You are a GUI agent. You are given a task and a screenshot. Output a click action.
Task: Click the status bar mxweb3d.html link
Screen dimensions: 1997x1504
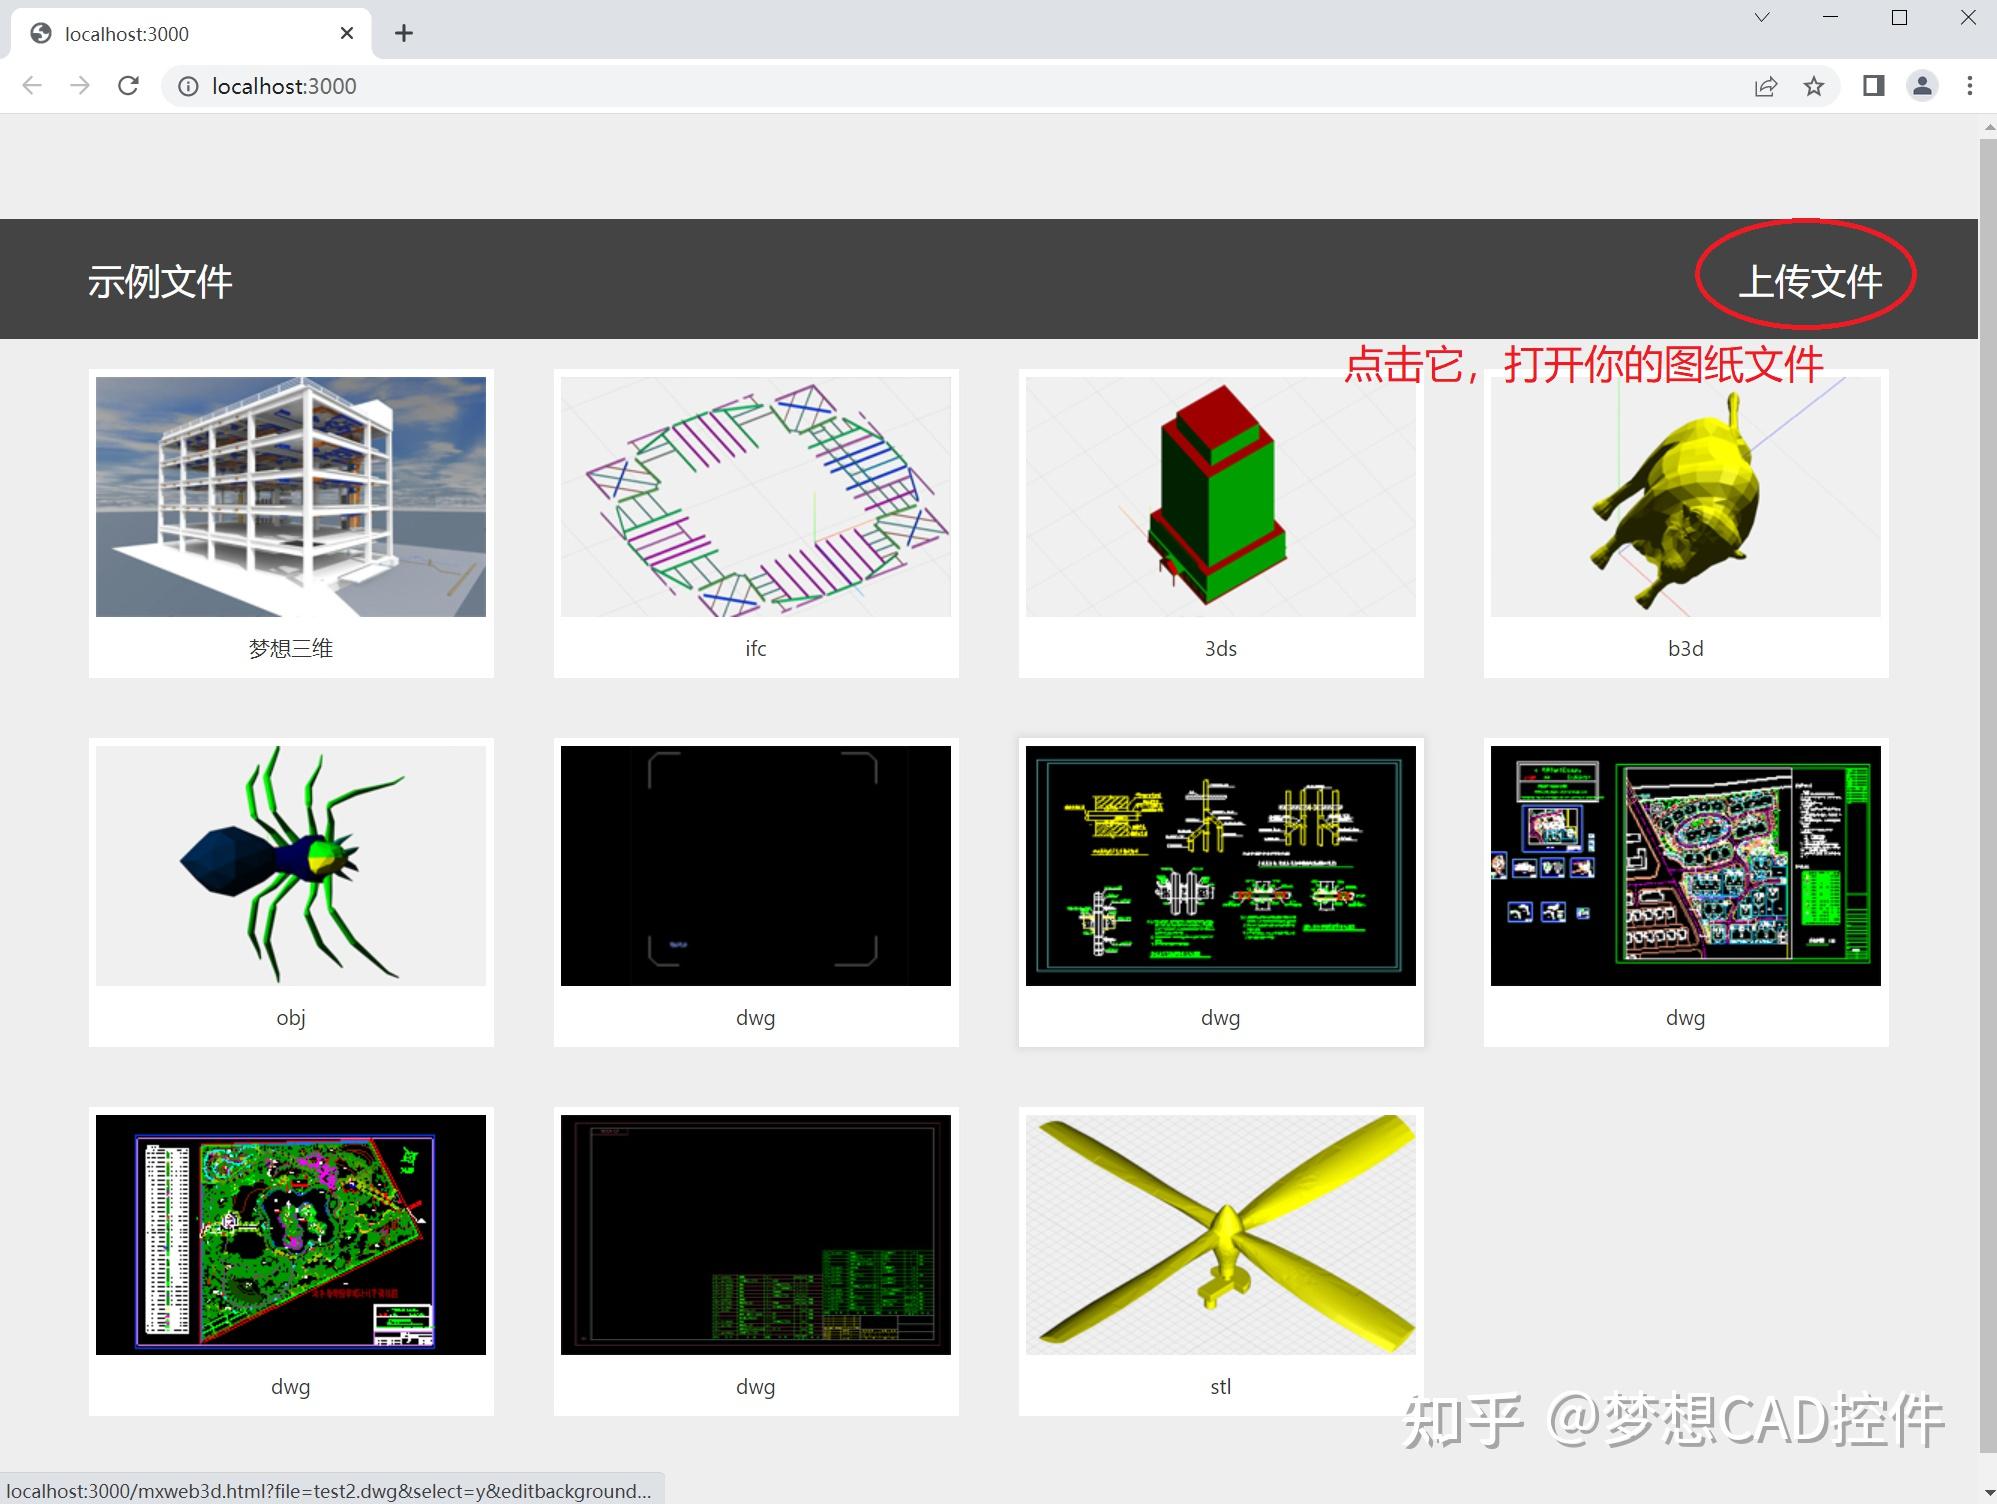click(320, 1490)
